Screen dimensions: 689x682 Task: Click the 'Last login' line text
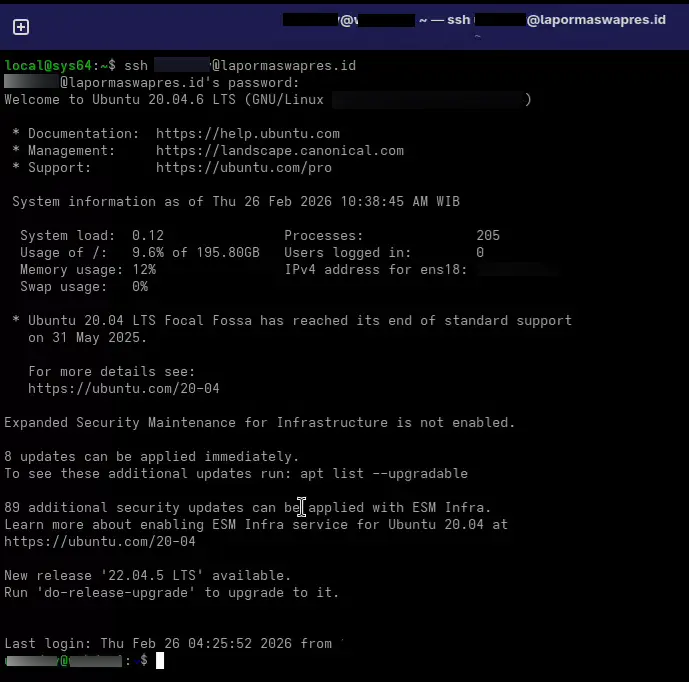168,644
